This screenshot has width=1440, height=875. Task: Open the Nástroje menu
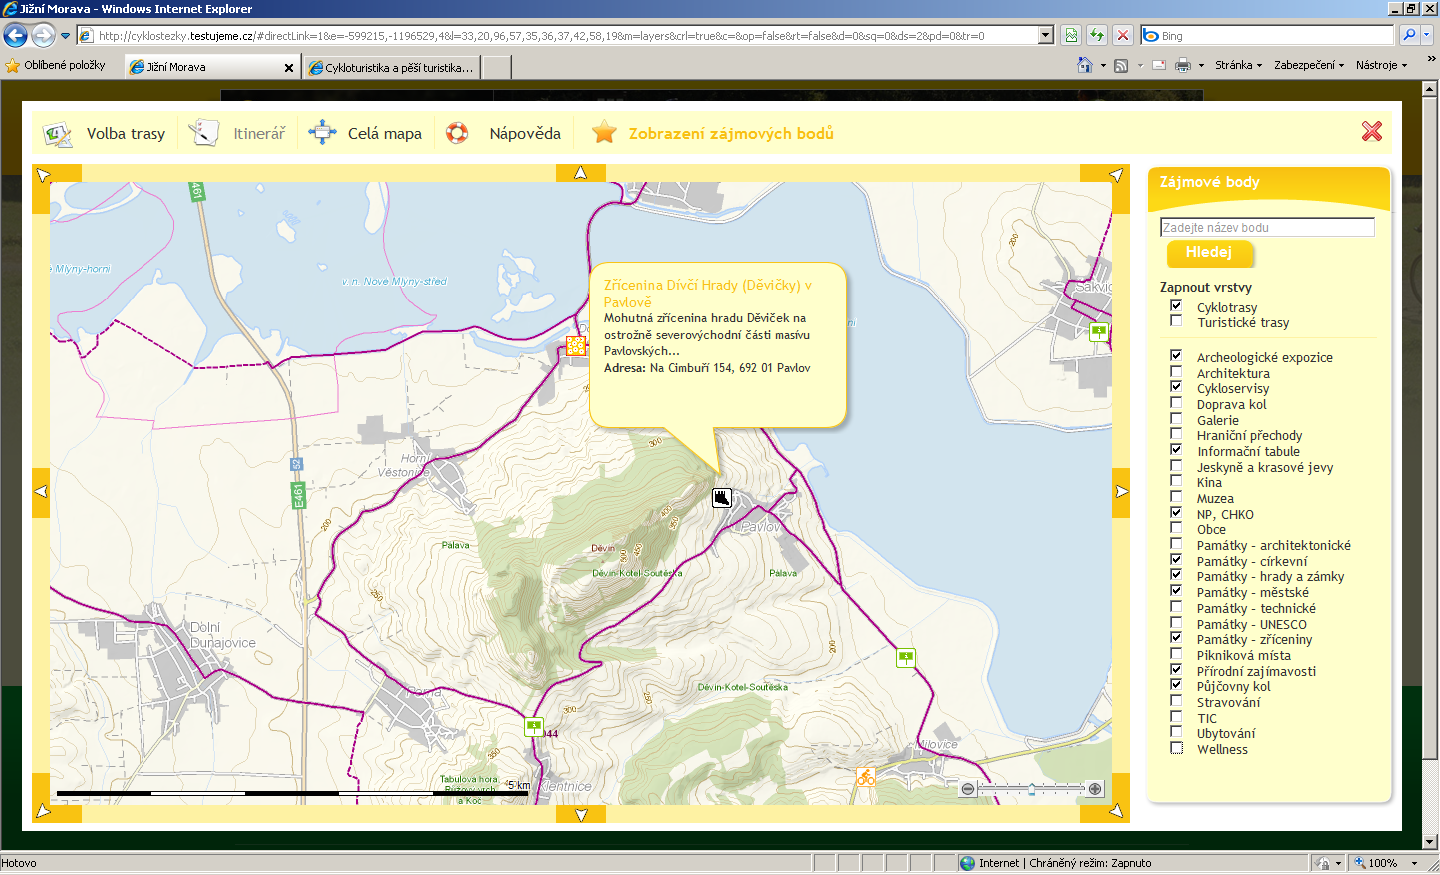[x=1381, y=65]
